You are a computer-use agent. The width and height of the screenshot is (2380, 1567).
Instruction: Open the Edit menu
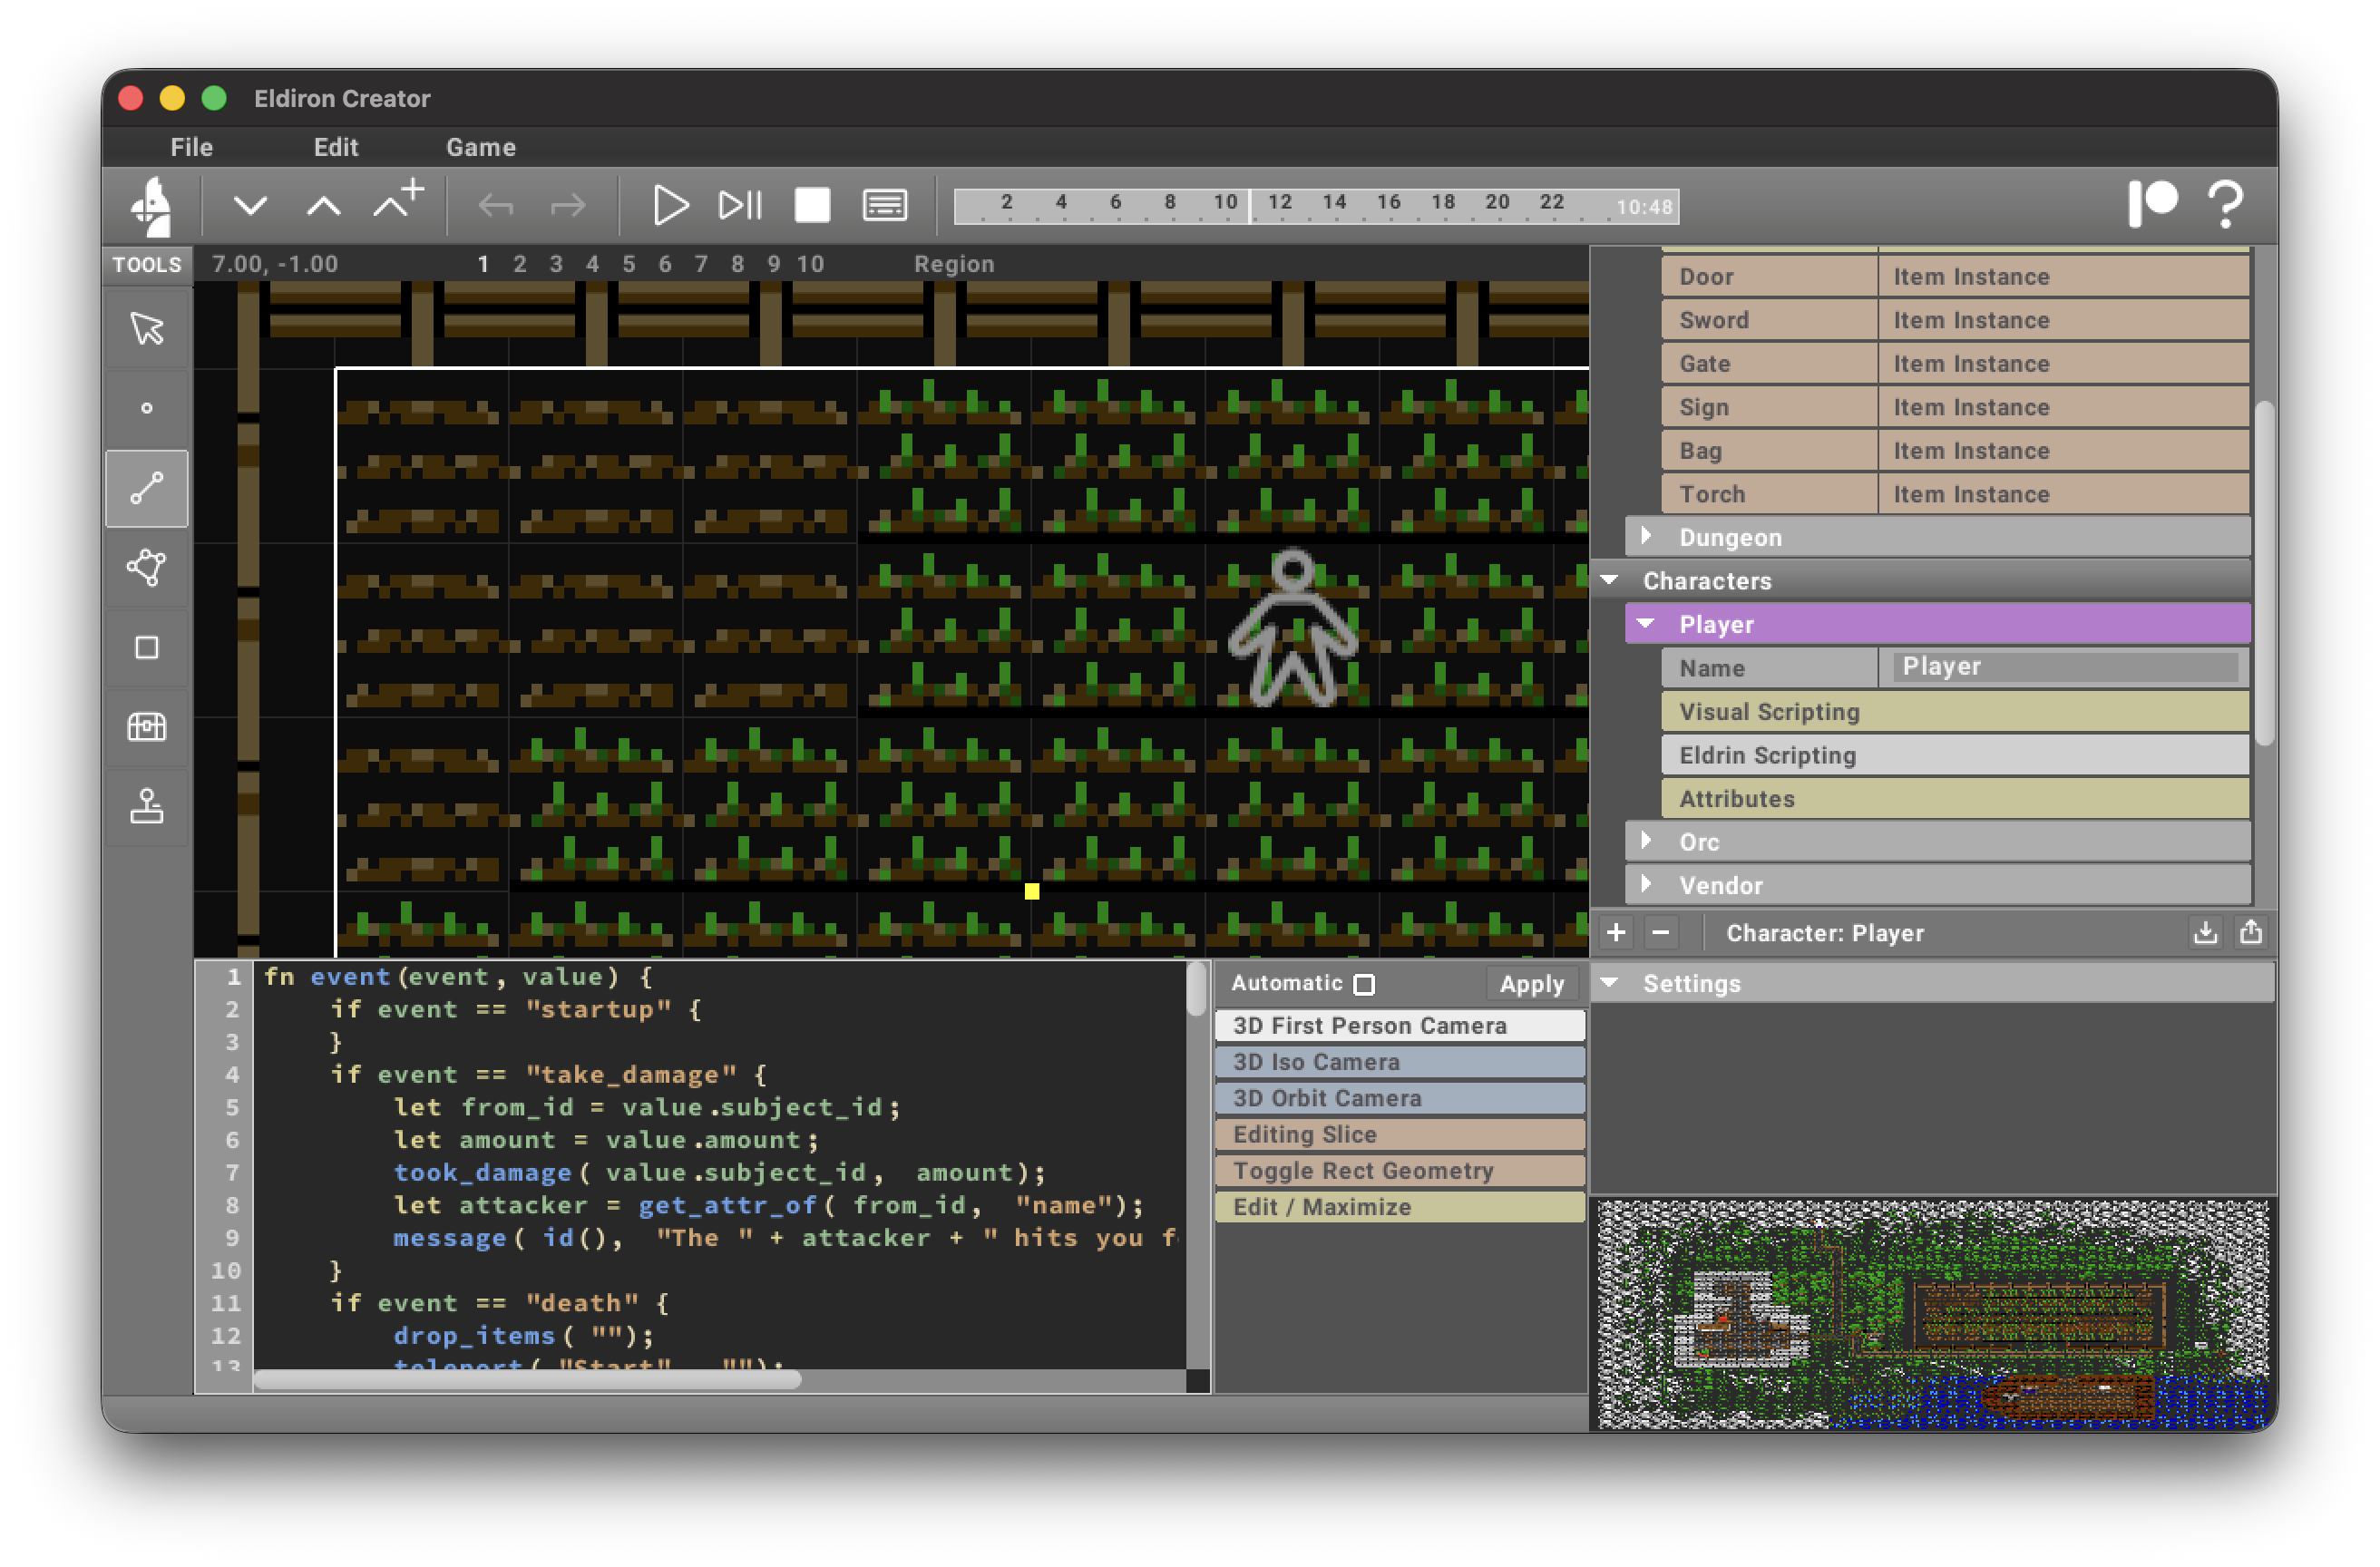click(x=335, y=147)
